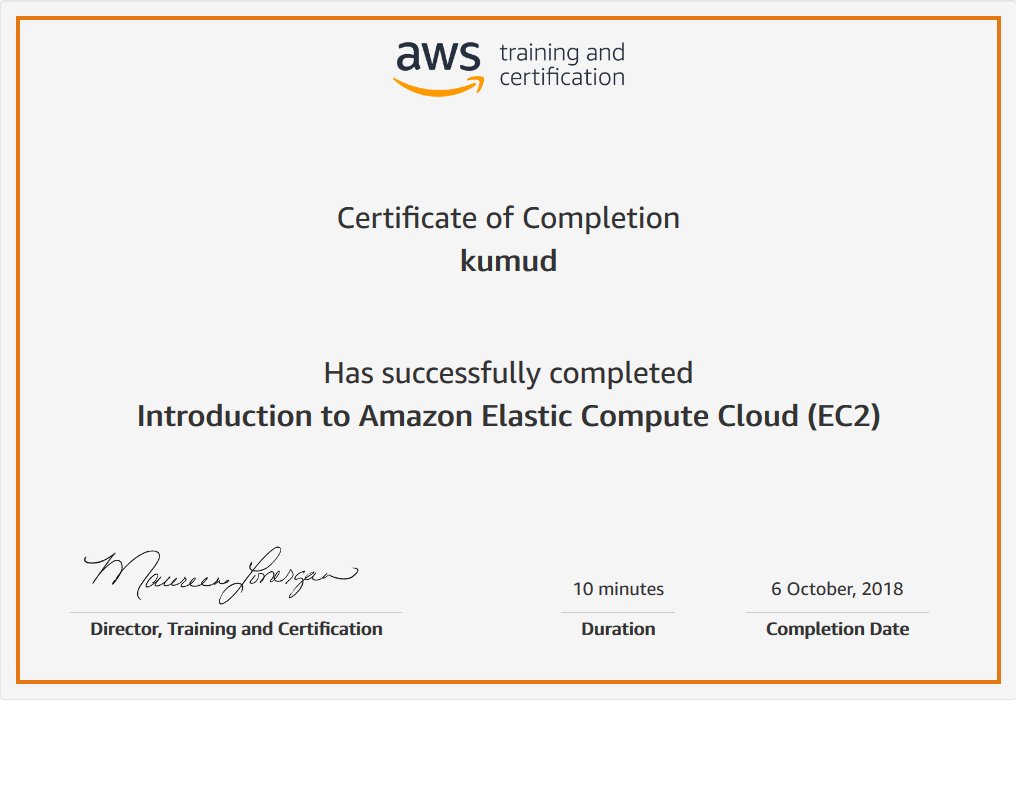This screenshot has height=808, width=1016.
Task: Click the orange bottom border of certificate
Action: 508,681
